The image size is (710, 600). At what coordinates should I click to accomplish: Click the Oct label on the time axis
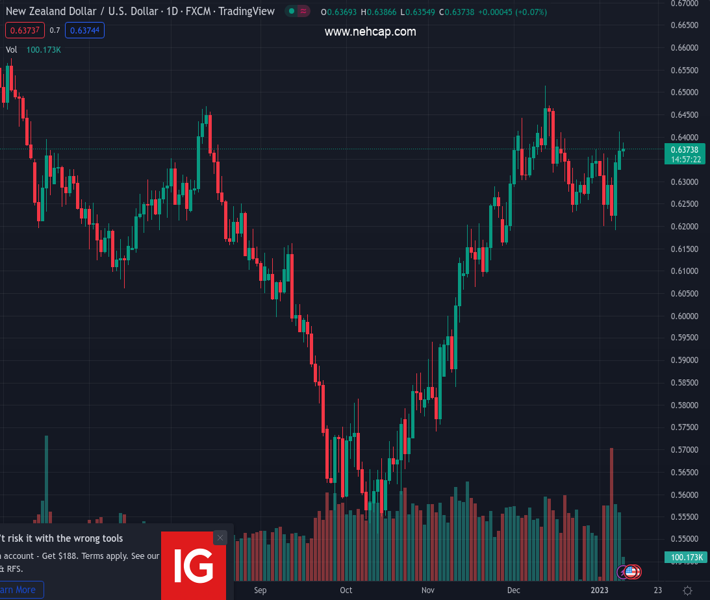tap(346, 590)
